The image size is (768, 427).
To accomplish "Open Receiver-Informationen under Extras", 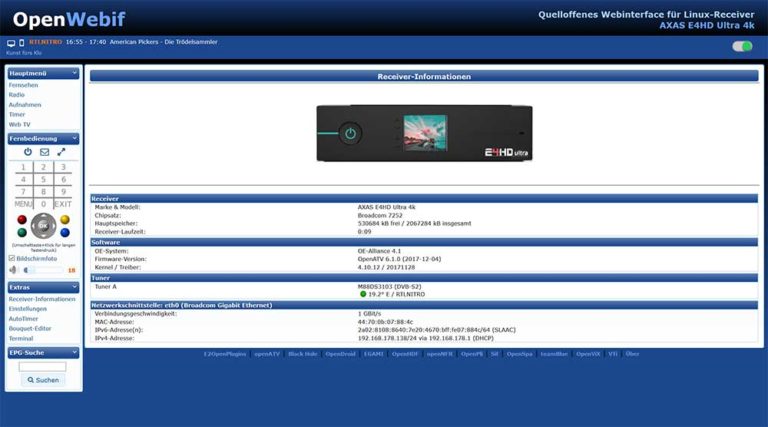I will [42, 299].
